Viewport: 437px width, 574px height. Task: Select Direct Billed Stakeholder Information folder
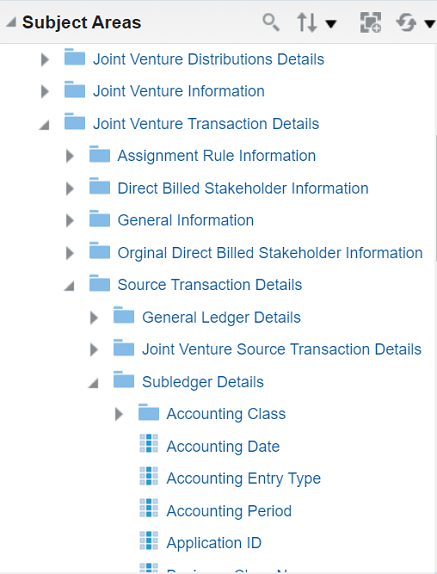click(x=243, y=188)
